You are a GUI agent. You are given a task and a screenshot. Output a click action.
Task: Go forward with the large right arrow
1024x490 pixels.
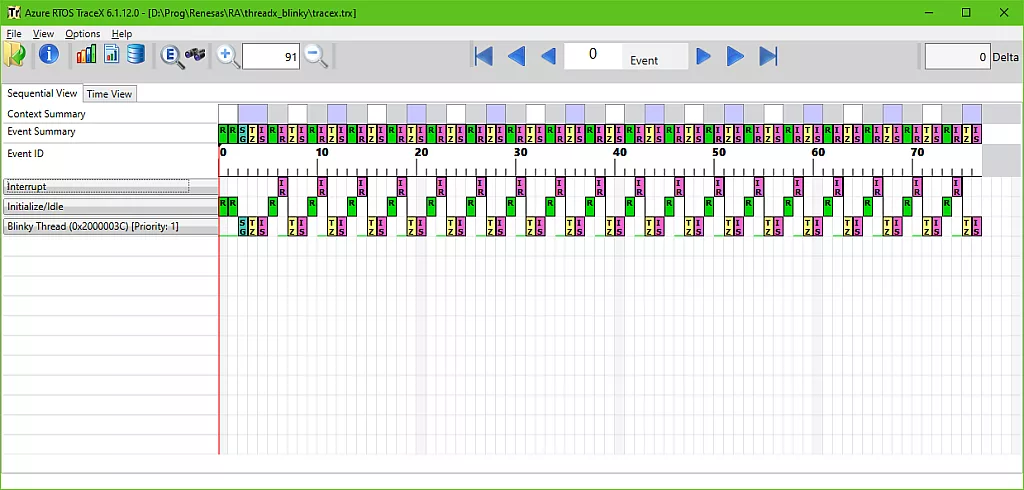point(735,56)
